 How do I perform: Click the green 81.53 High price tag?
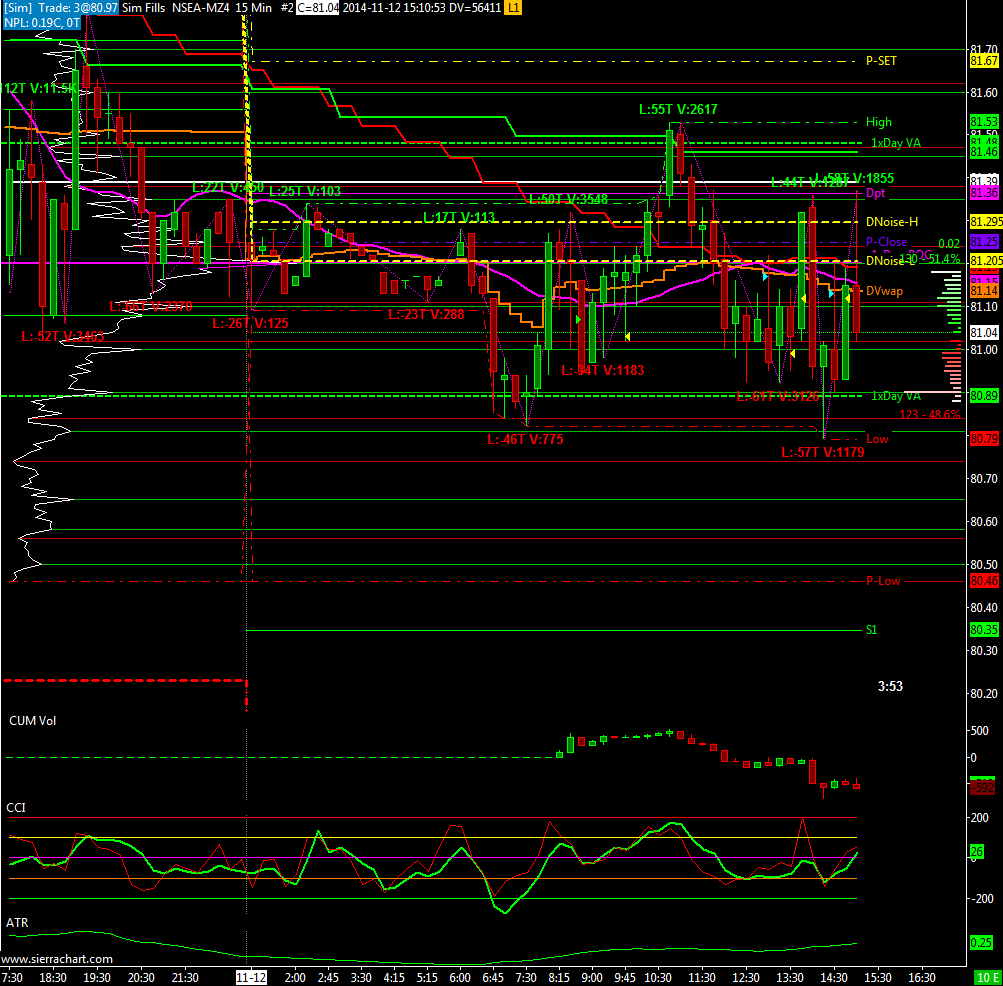(984, 122)
